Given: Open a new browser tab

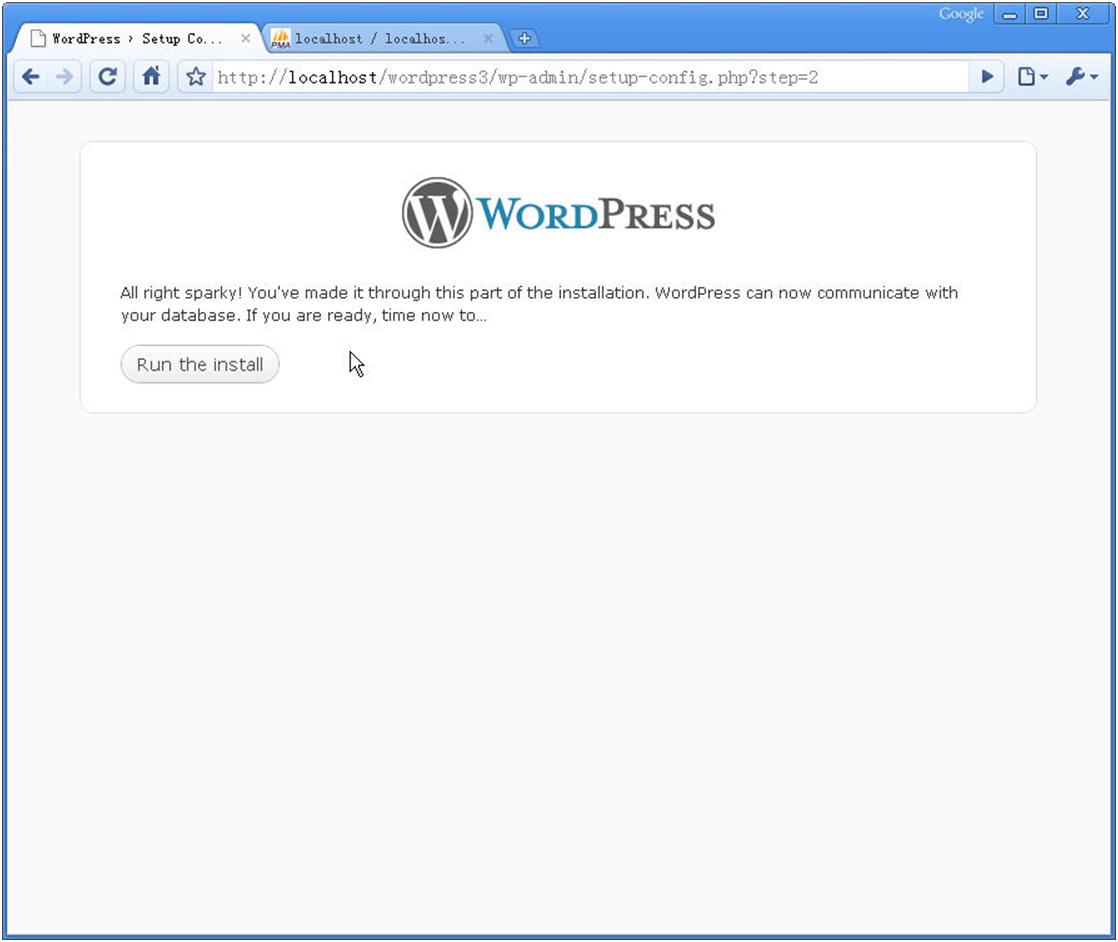Looking at the screenshot, I should pyautogui.click(x=524, y=39).
